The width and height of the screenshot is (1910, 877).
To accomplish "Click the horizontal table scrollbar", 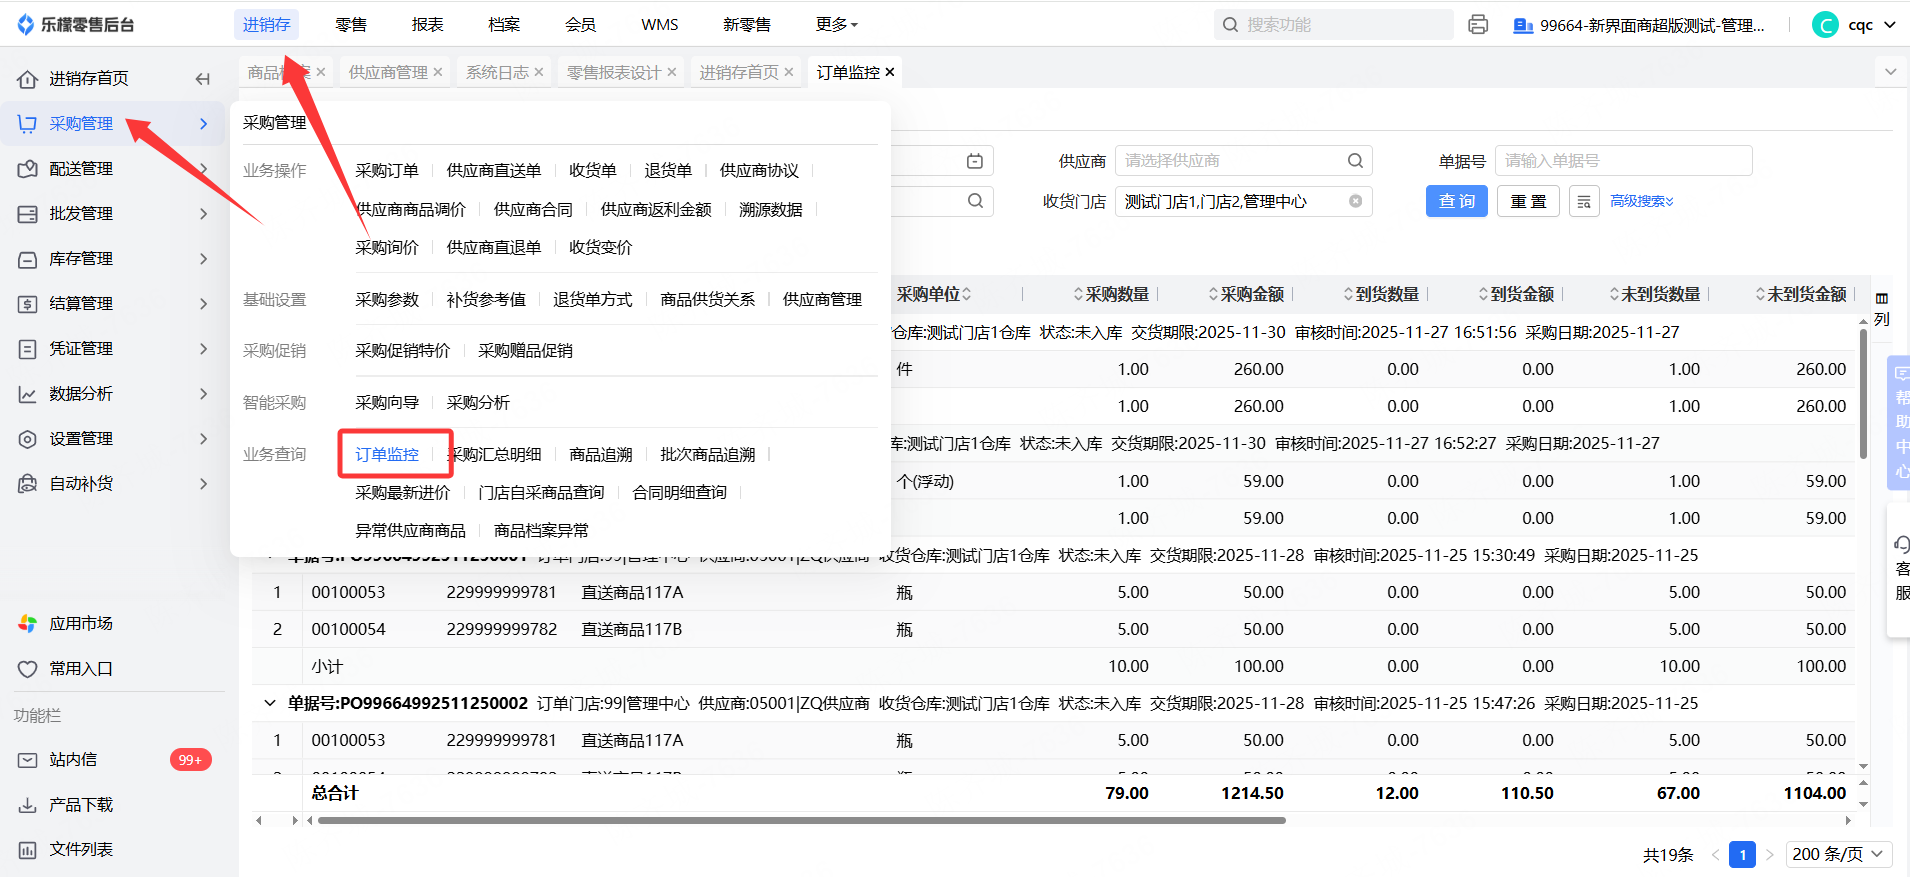I will tap(801, 821).
